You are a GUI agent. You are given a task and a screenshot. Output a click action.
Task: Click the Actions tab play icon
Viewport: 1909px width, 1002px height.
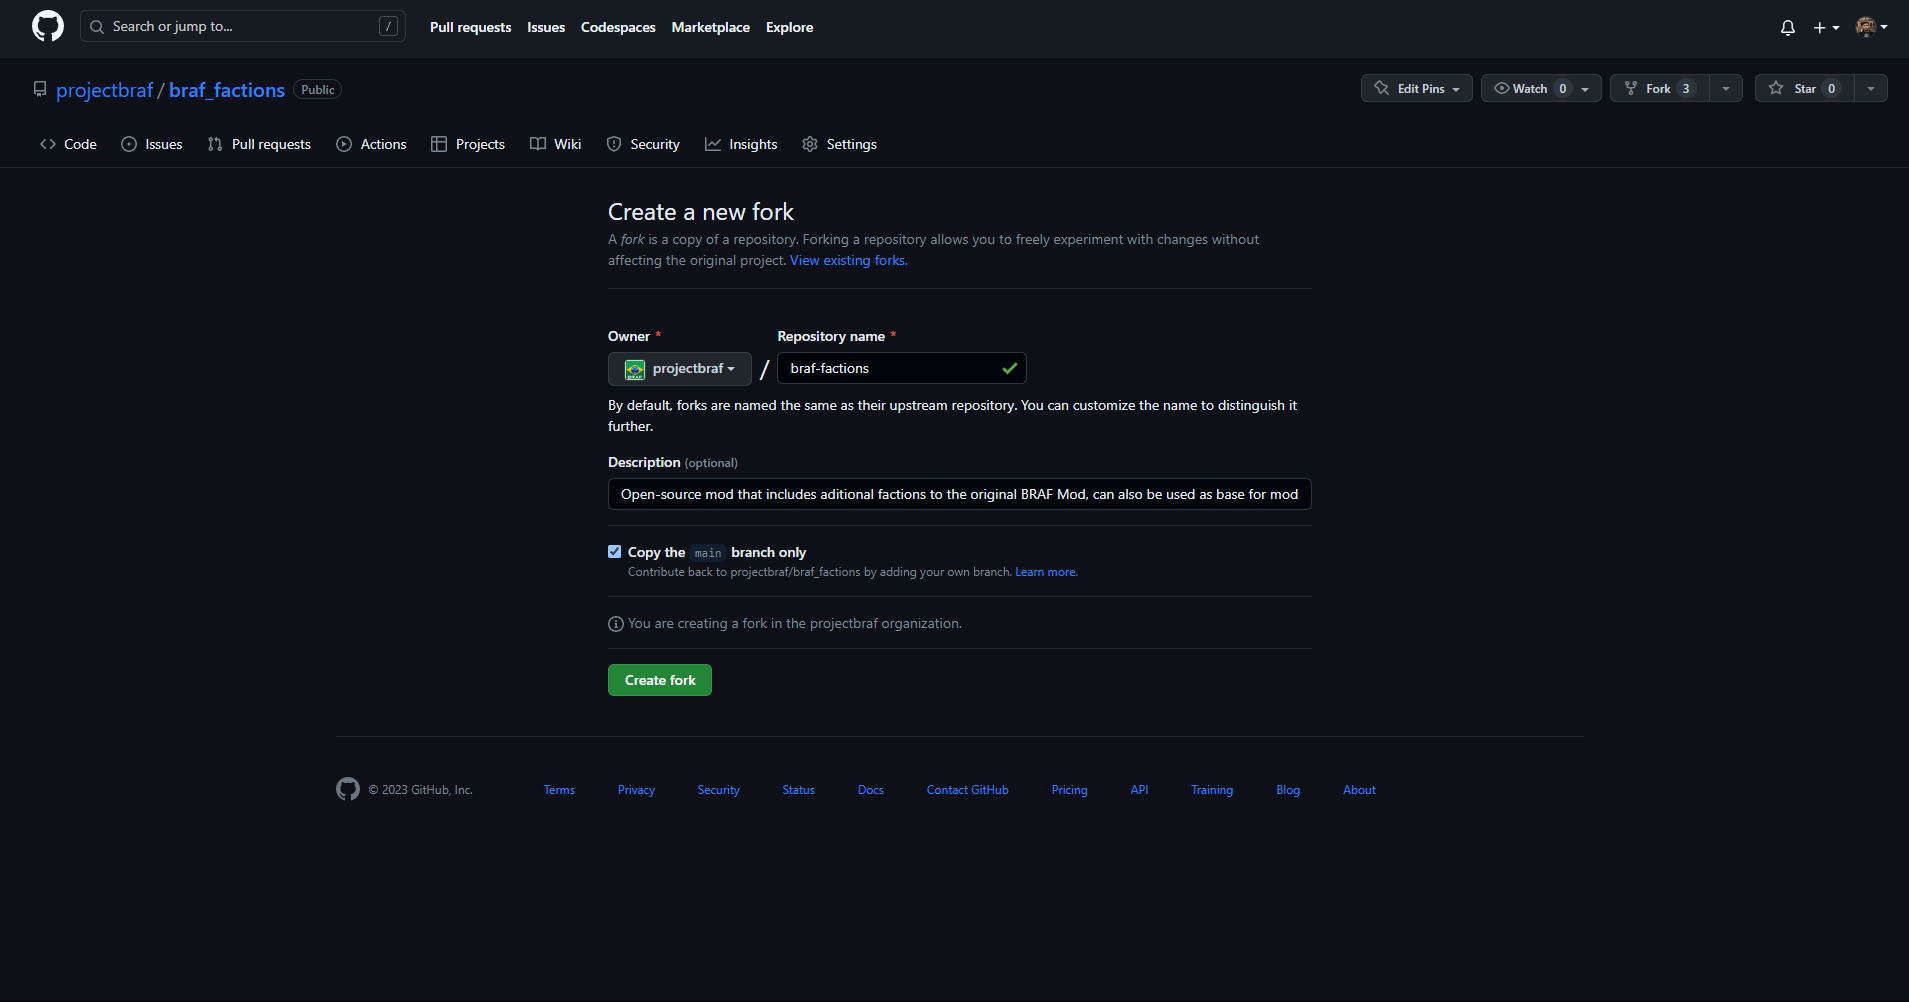[344, 144]
